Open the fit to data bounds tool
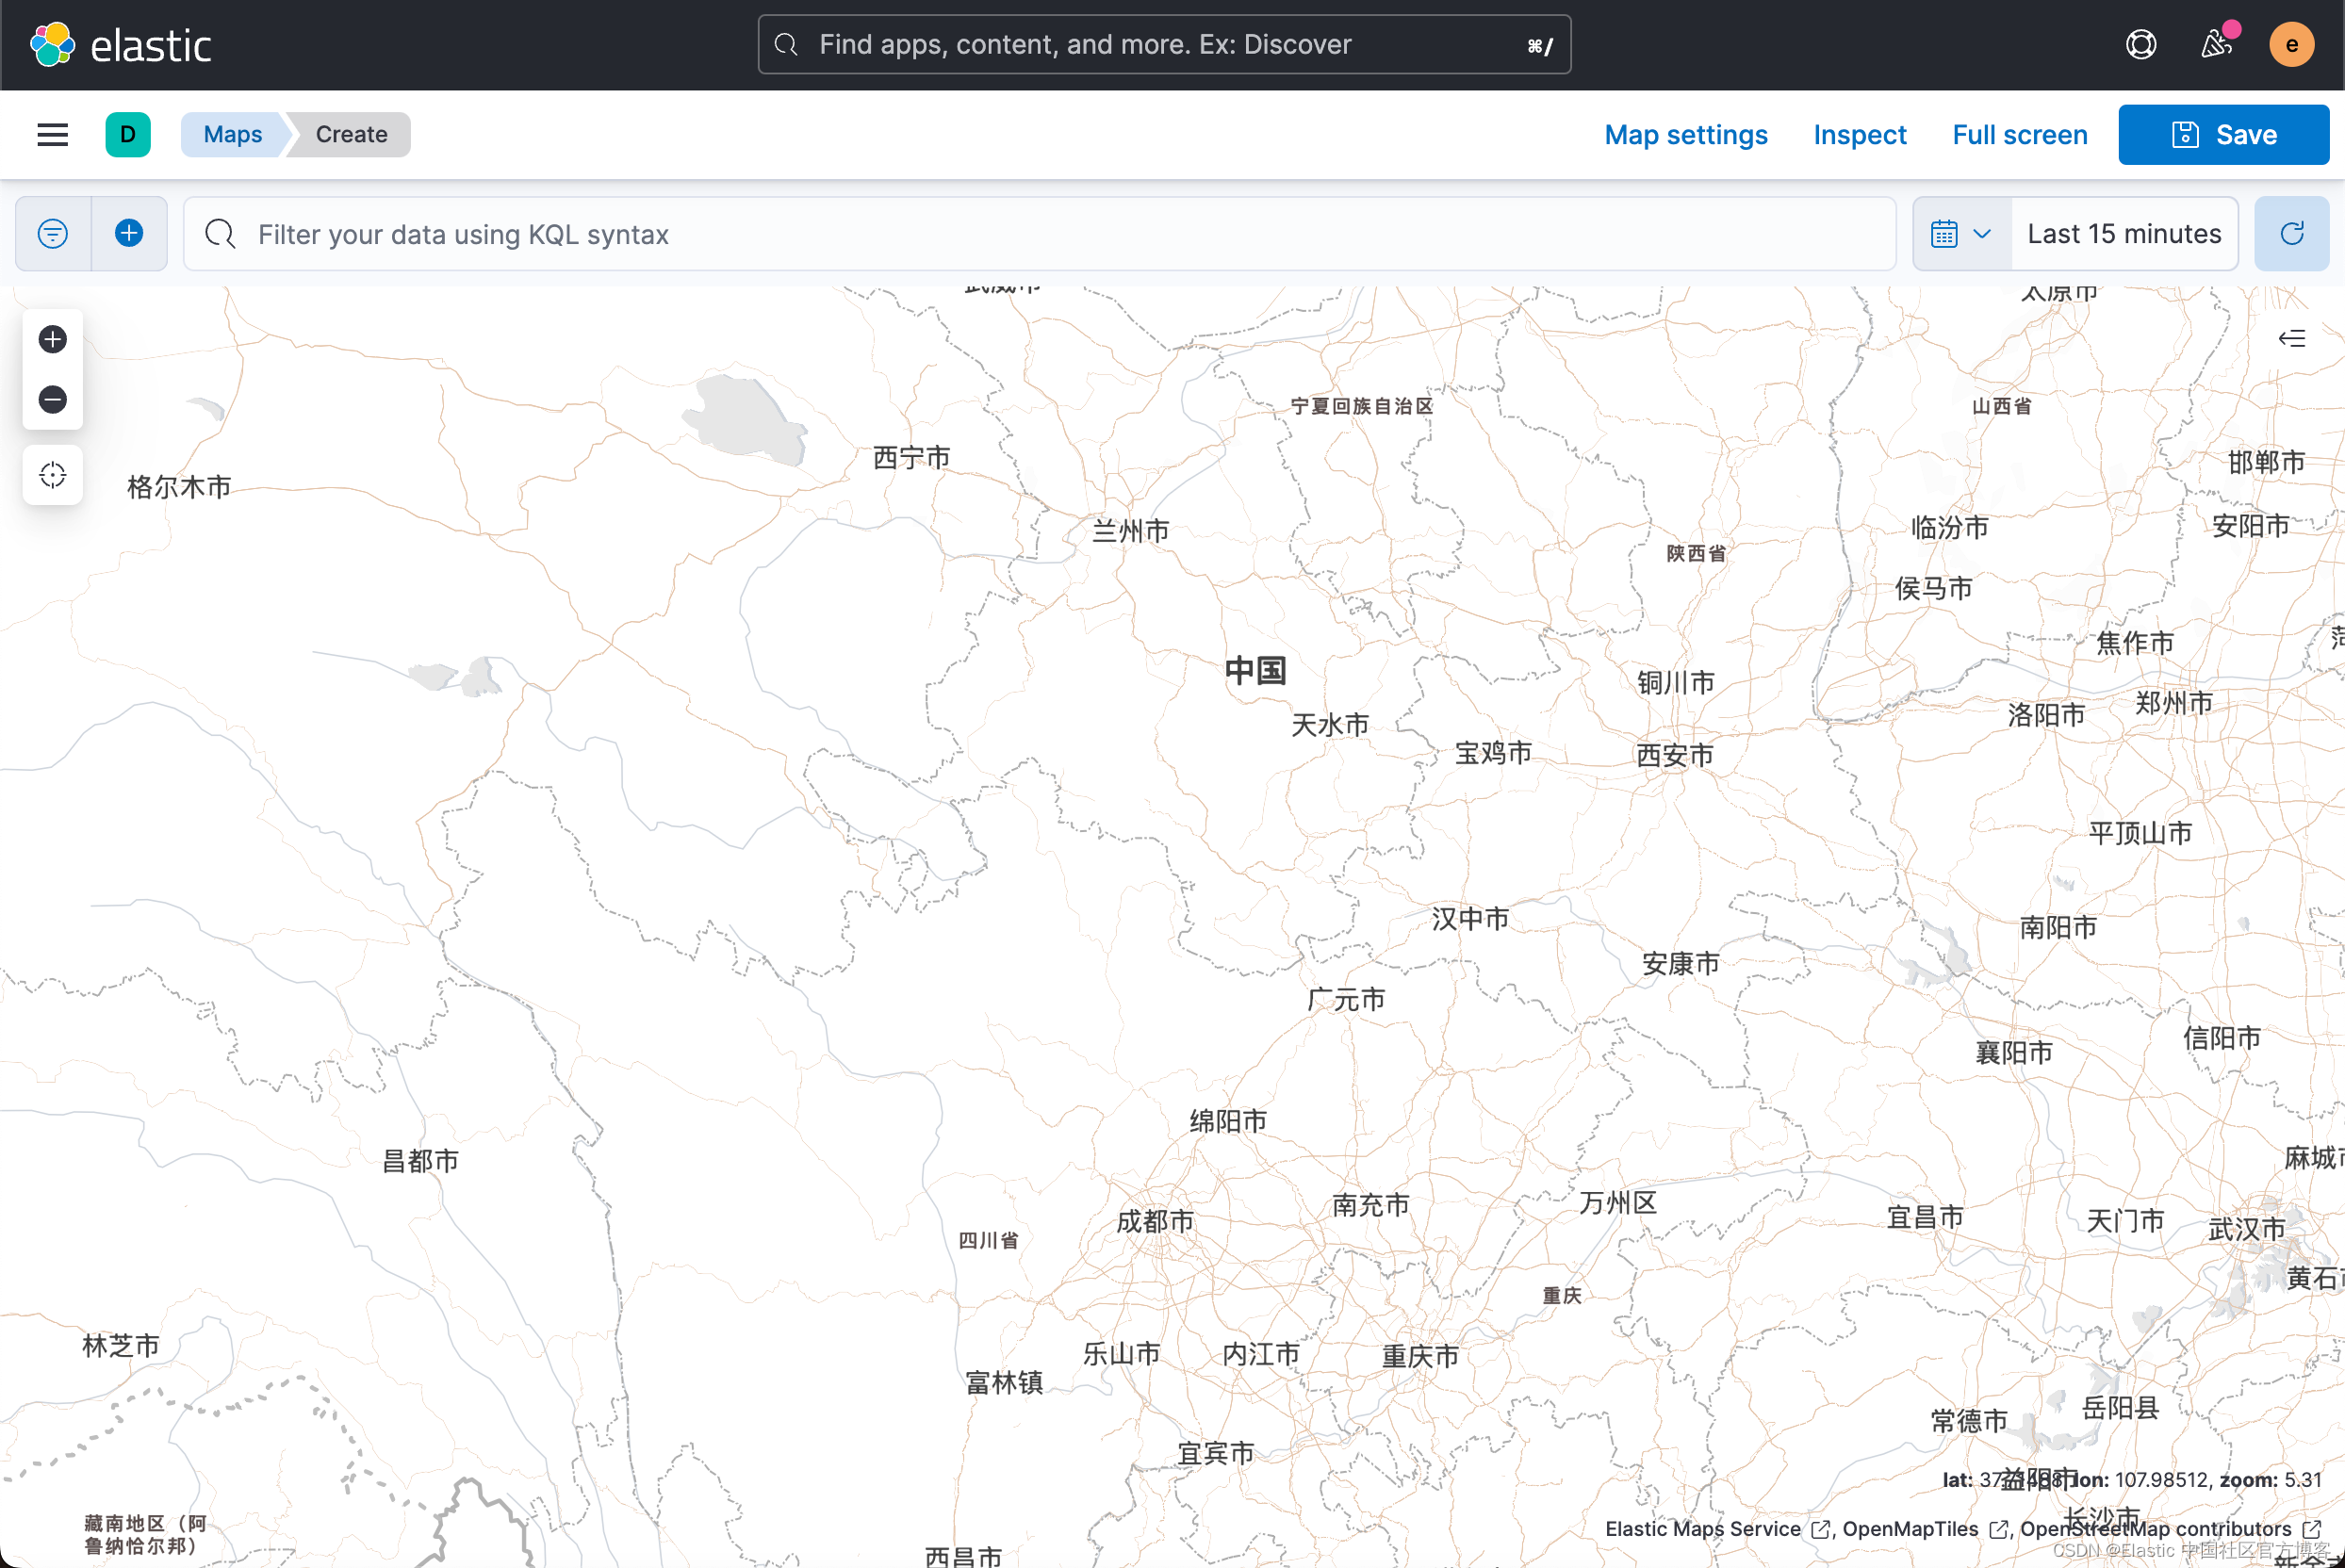 pos(53,474)
